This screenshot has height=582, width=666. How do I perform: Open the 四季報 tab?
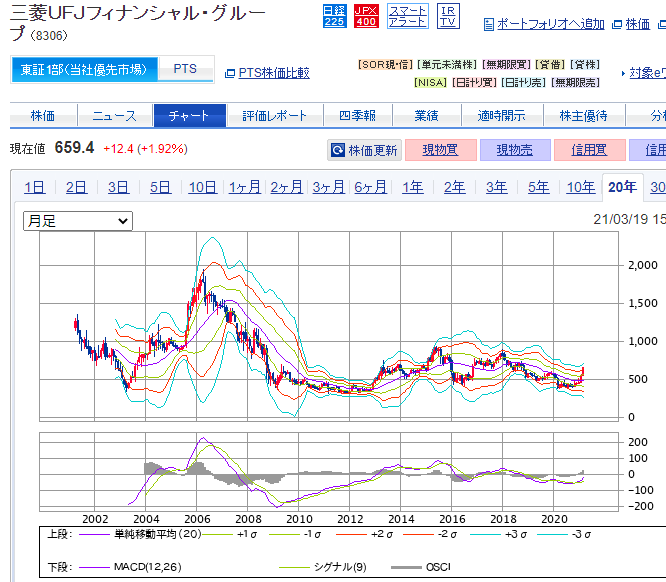click(x=357, y=116)
